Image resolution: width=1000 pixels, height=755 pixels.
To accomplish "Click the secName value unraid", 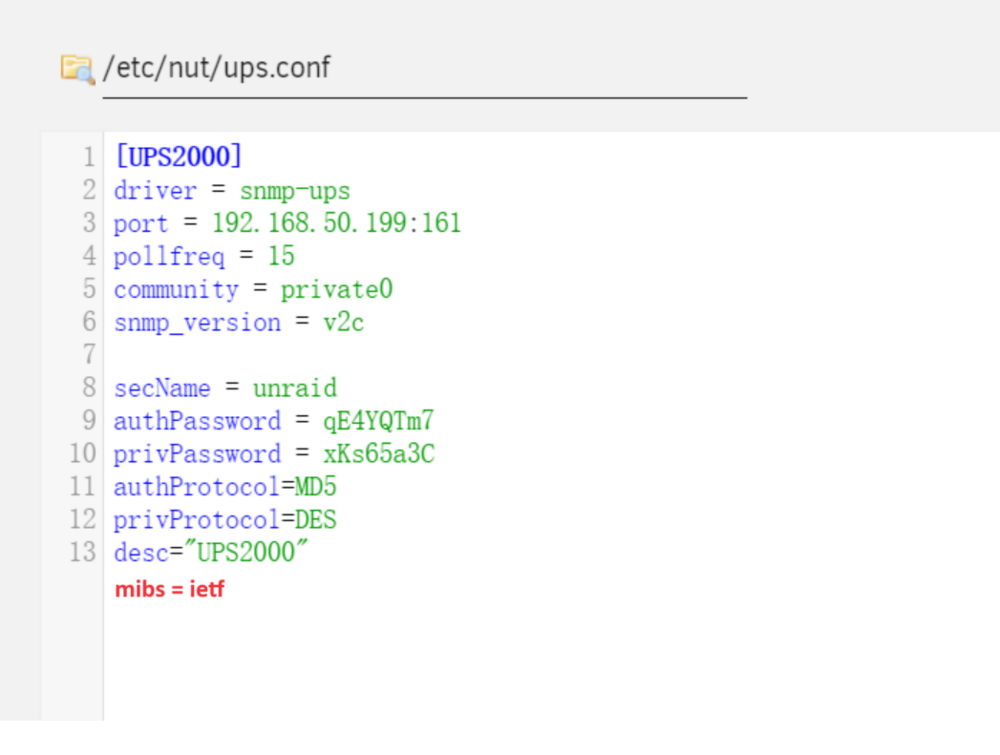I will [295, 388].
